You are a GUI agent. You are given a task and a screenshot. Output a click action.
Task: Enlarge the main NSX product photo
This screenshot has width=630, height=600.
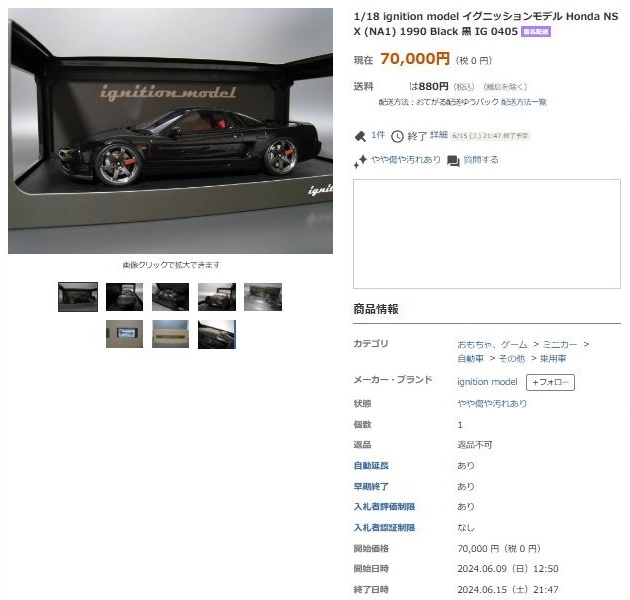pyautogui.click(x=170, y=131)
